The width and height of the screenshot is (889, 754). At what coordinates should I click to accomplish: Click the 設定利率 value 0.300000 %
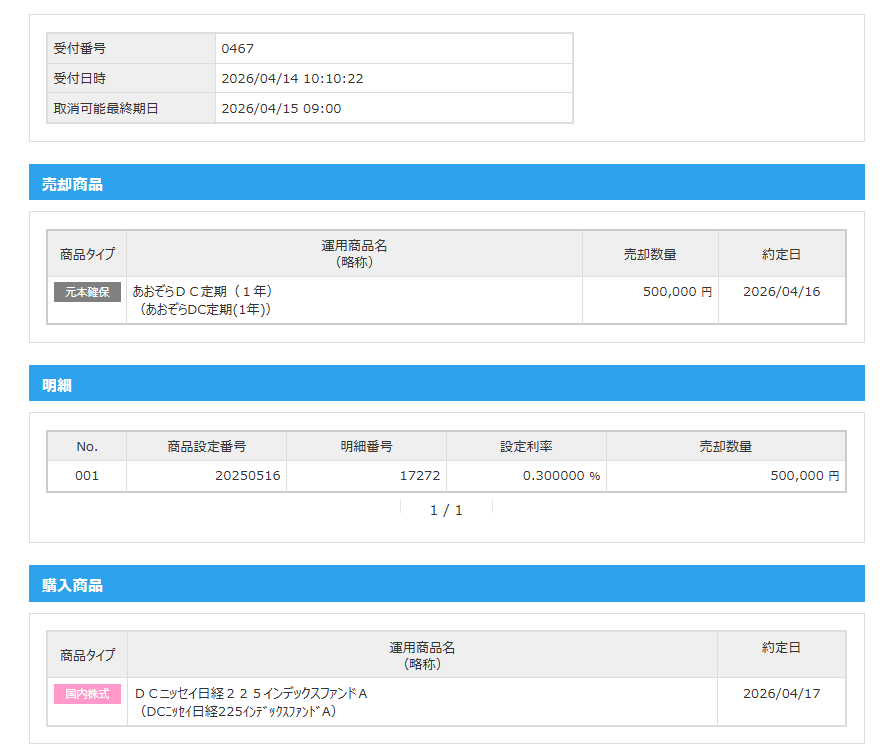[x=561, y=476]
